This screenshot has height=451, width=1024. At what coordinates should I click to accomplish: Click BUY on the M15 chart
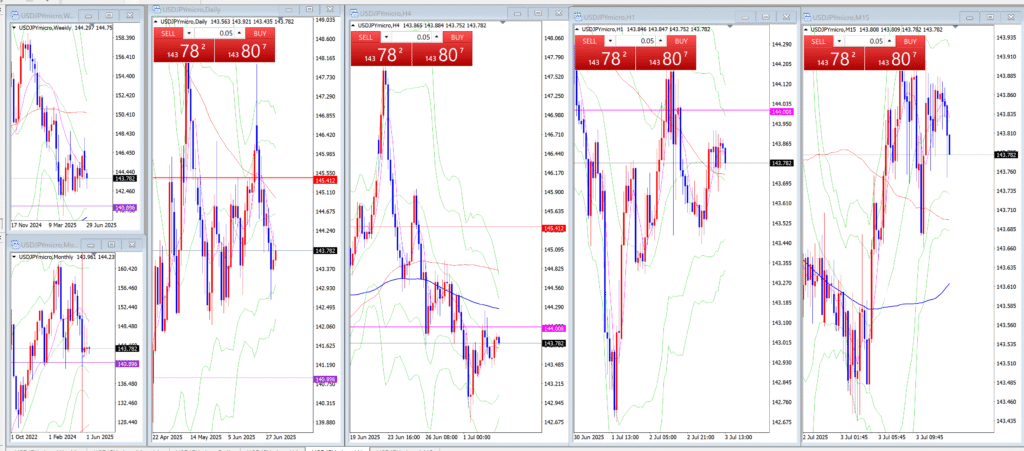coord(910,40)
